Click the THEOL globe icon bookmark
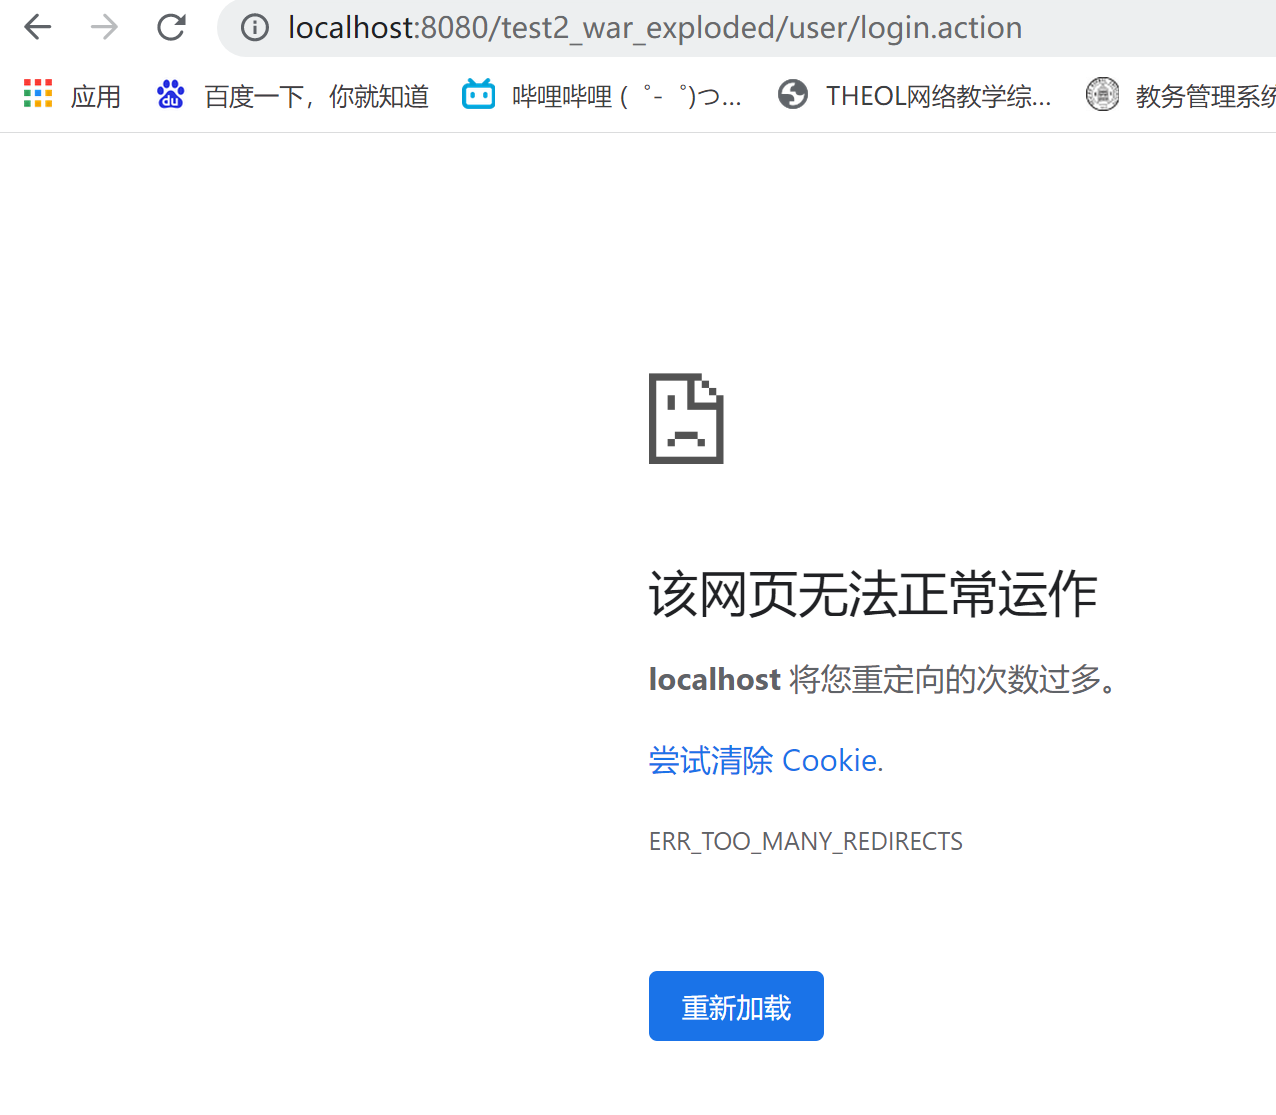 [x=792, y=93]
